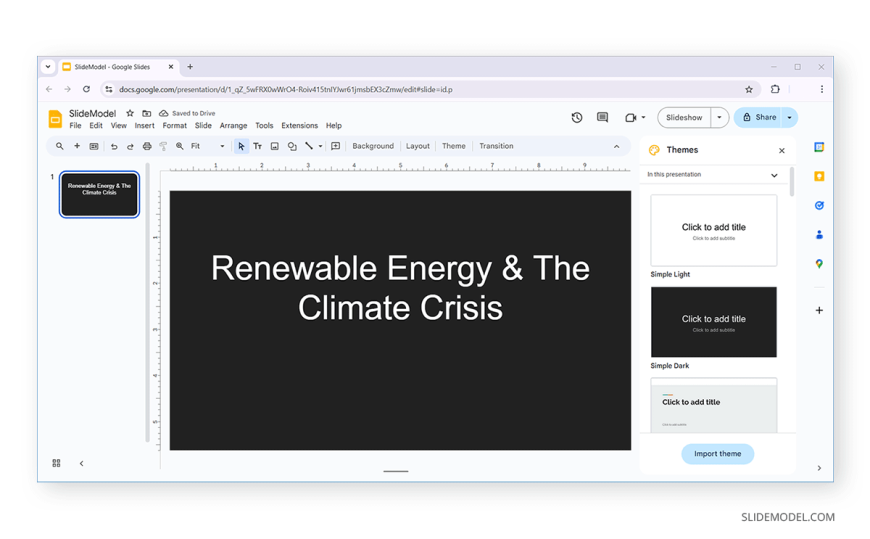Open the Share options dropdown arrow

click(x=789, y=118)
